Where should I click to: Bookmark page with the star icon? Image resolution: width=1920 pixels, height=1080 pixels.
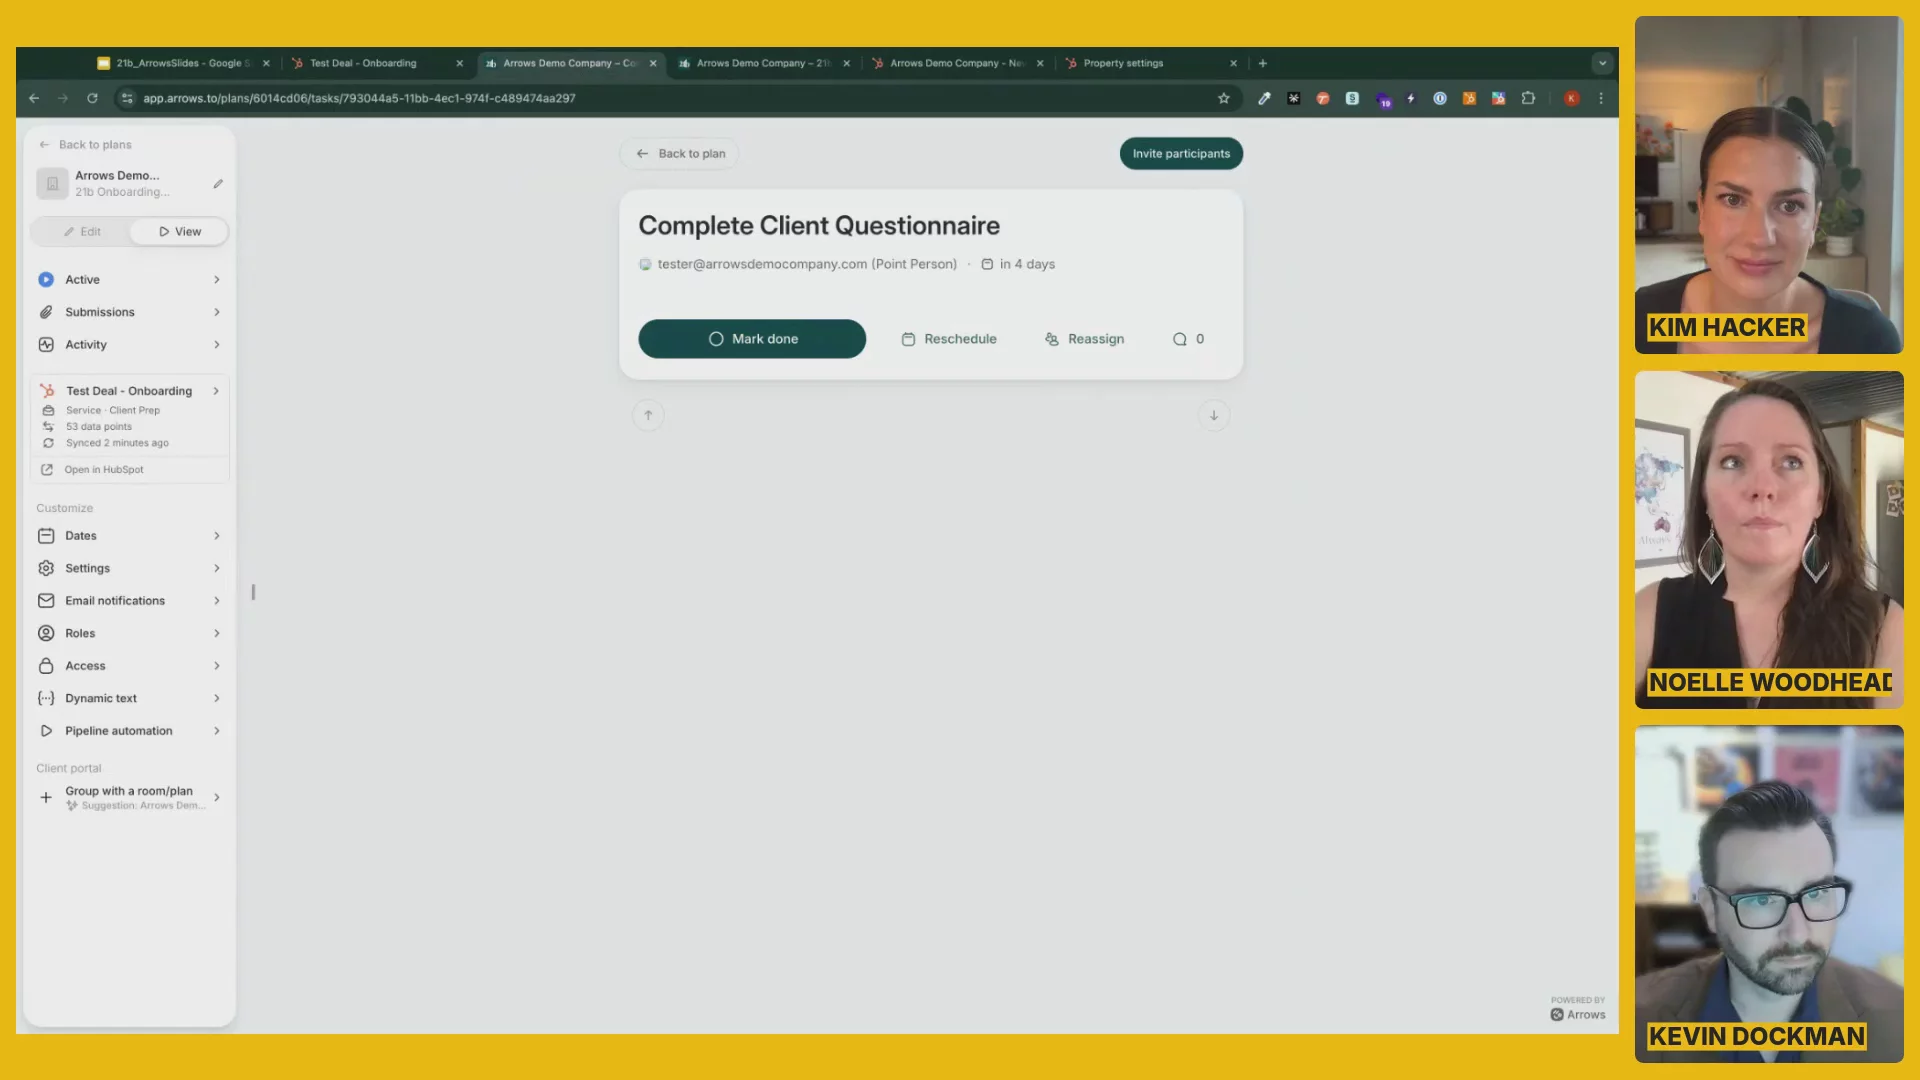[x=1223, y=98]
